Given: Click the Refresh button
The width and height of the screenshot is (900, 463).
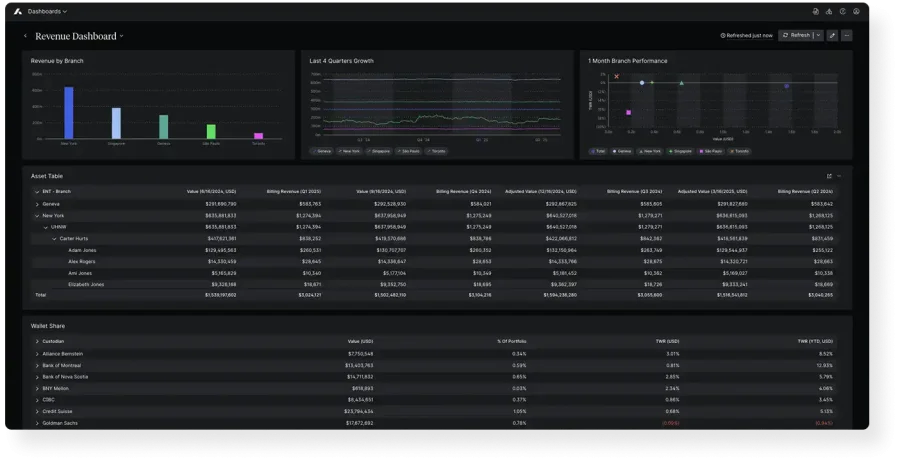Looking at the screenshot, I should (x=796, y=35).
